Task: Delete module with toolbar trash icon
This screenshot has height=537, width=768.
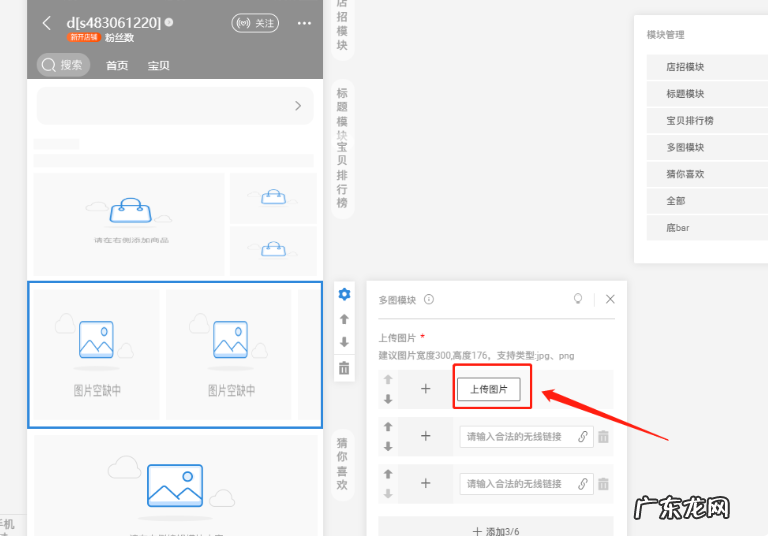Action: point(344,367)
